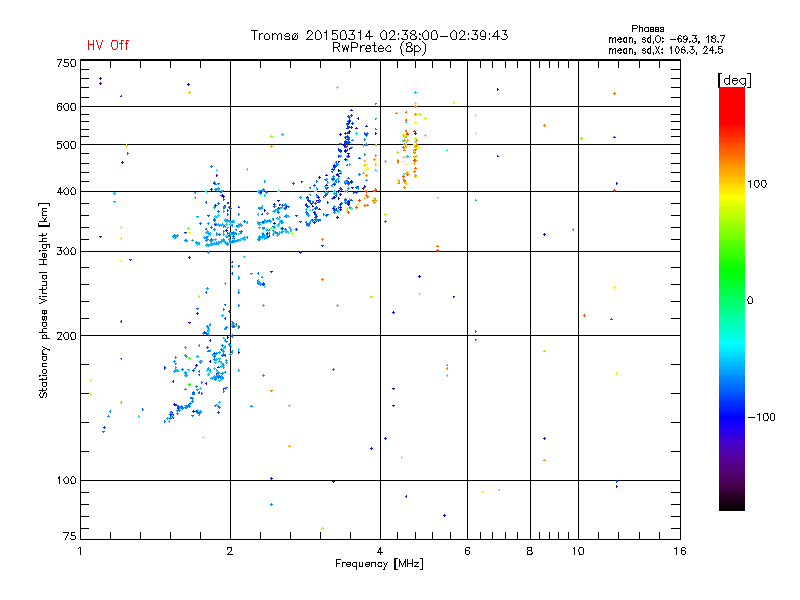Click x-axis tick label '16'

pyautogui.click(x=680, y=551)
